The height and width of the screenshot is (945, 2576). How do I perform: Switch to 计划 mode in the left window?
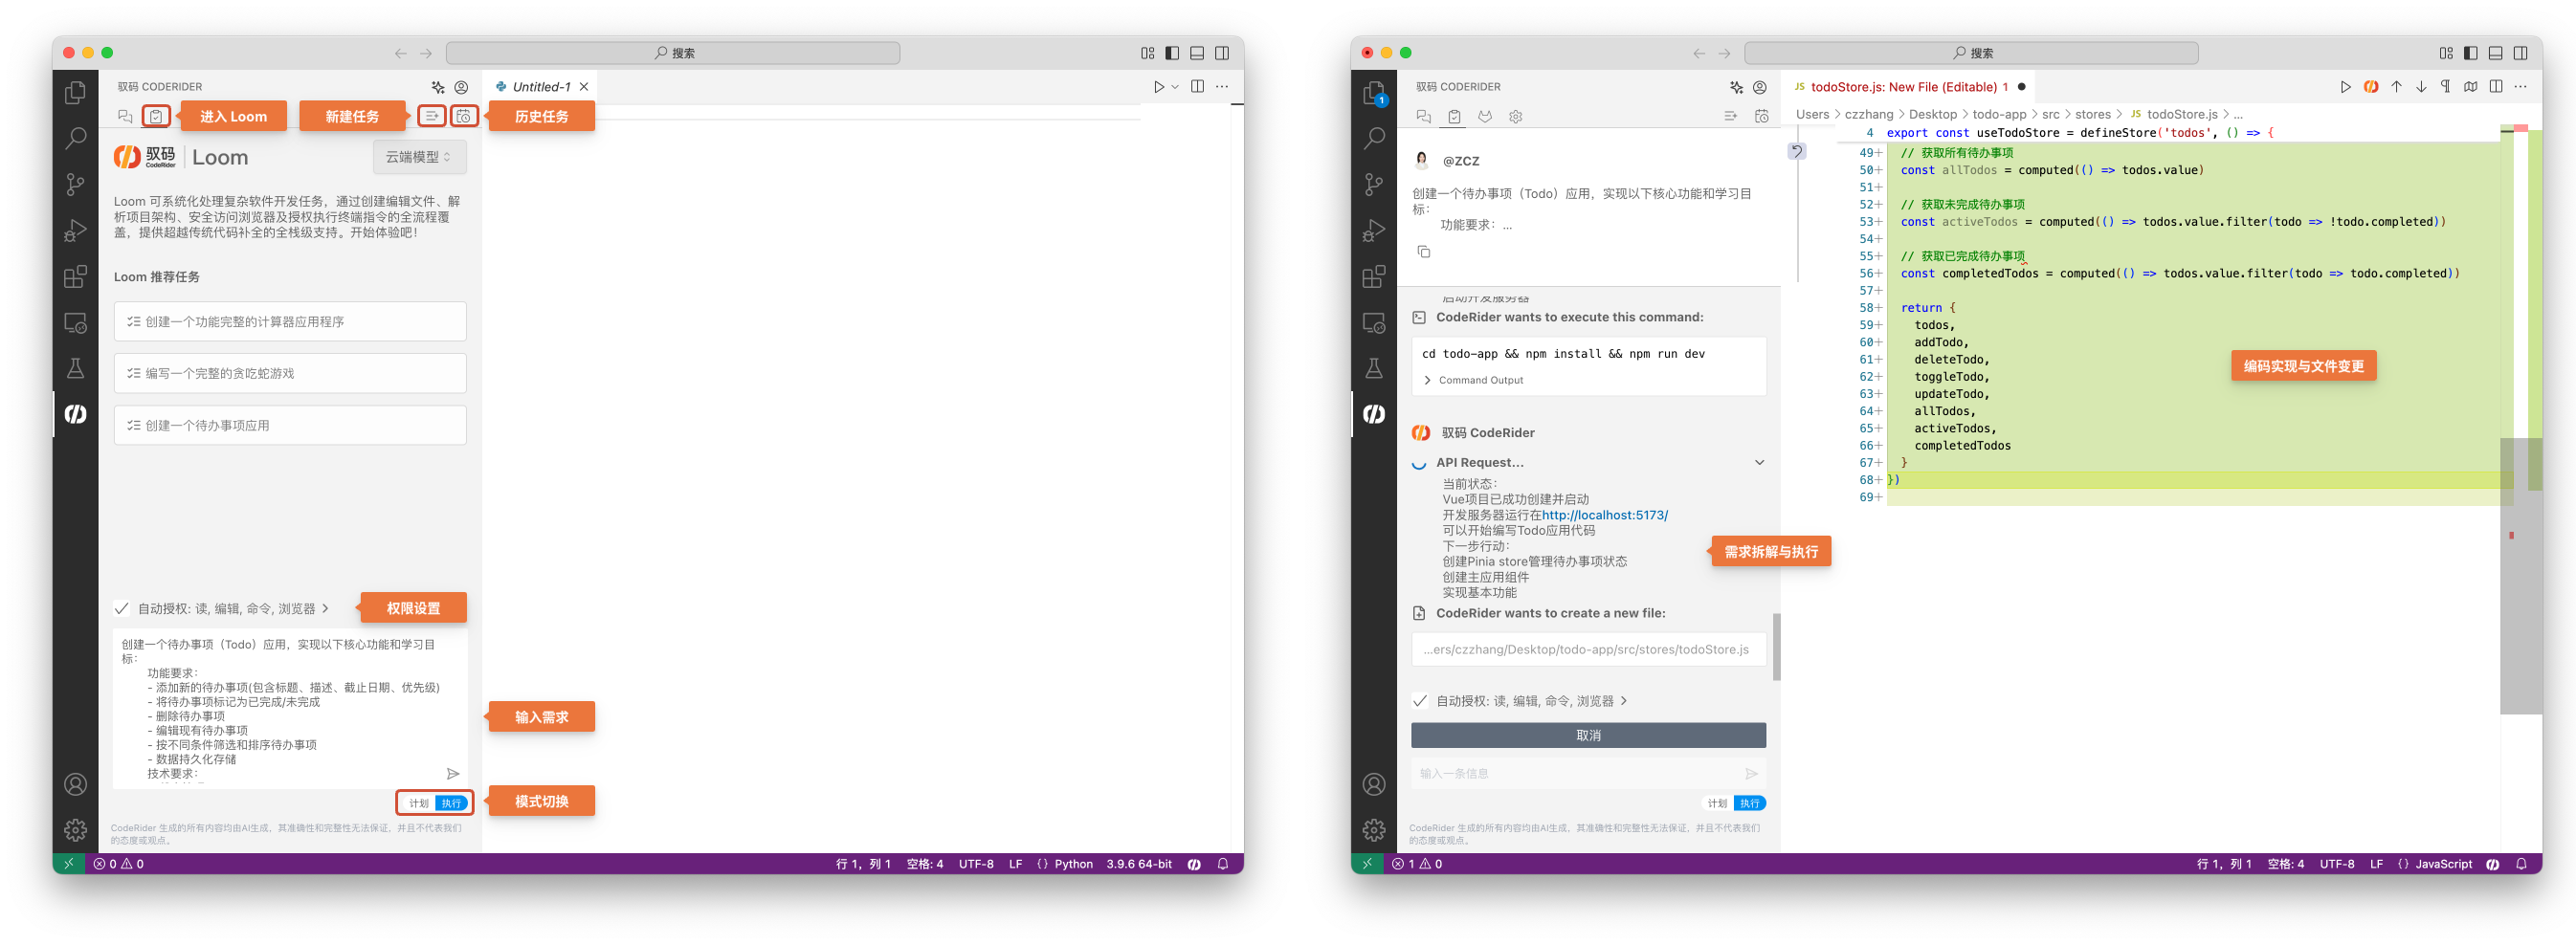pyautogui.click(x=418, y=803)
